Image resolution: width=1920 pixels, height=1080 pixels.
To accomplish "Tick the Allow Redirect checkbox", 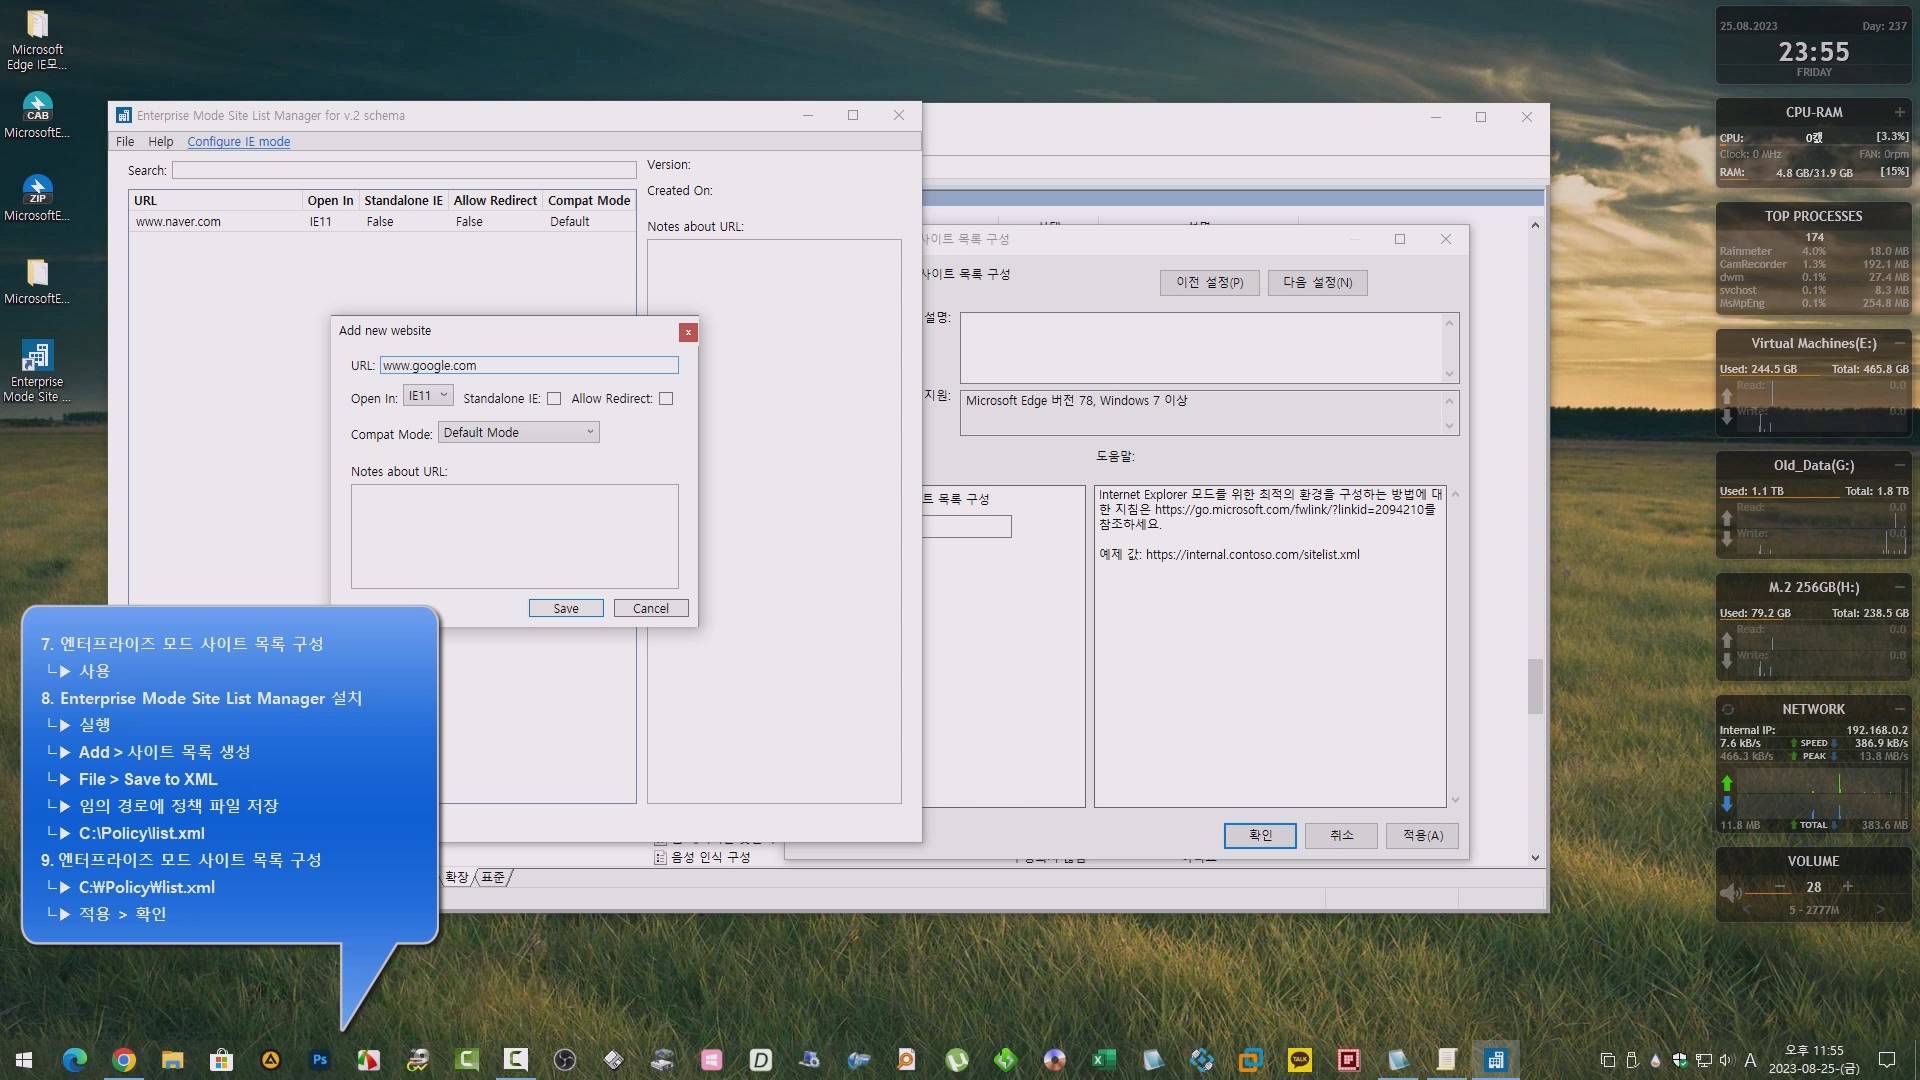I will coord(666,398).
